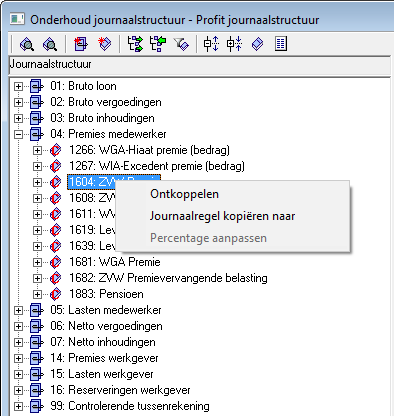Select the text 1267: WIA-Excedent premie (bedrag)

click(157, 166)
